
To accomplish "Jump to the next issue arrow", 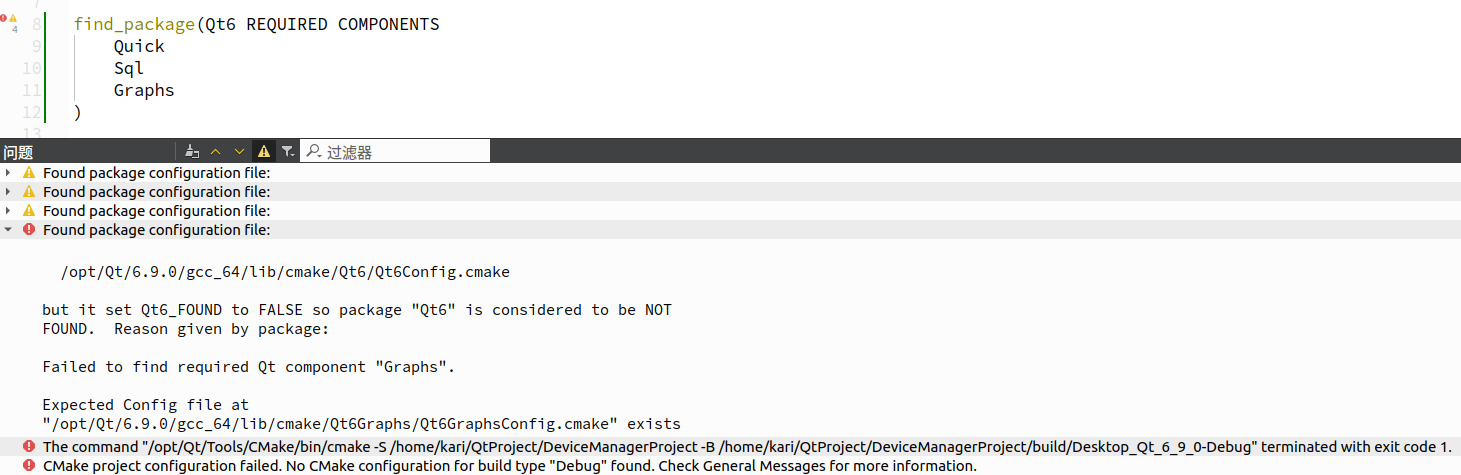I will click(239, 151).
